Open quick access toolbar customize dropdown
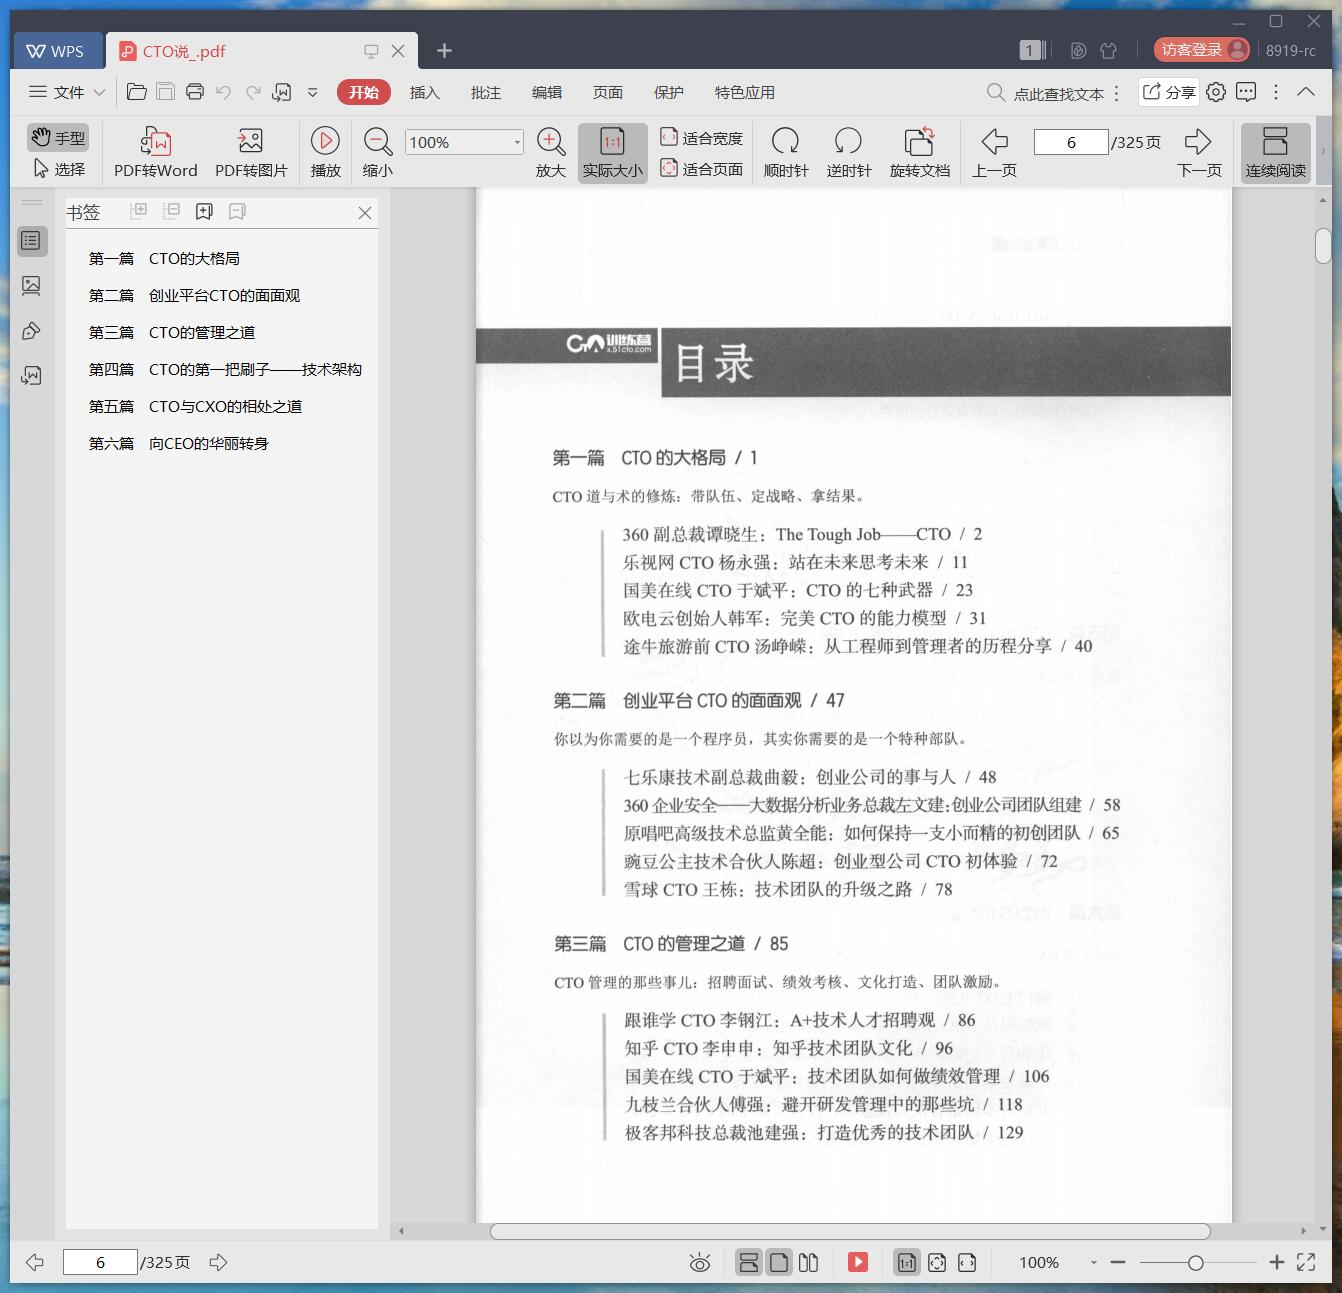The width and height of the screenshot is (1342, 1293). [x=313, y=92]
